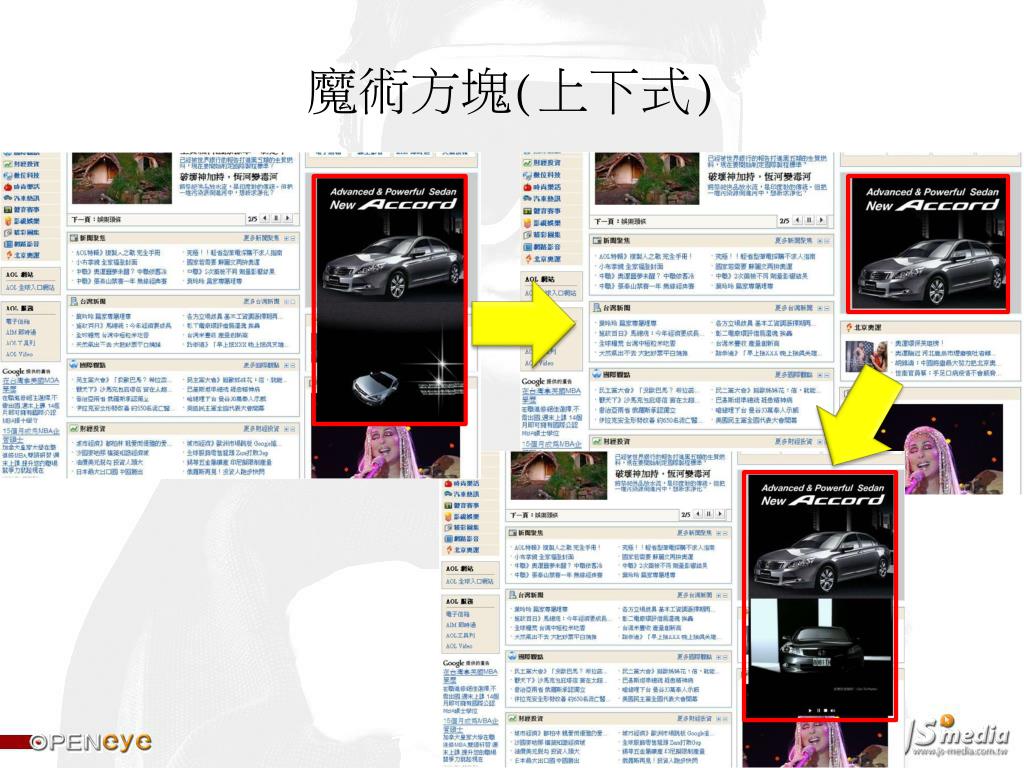Go to next slide in left screenshot slideshow
Viewport: 1024px width, 768px height.
pos(288,218)
